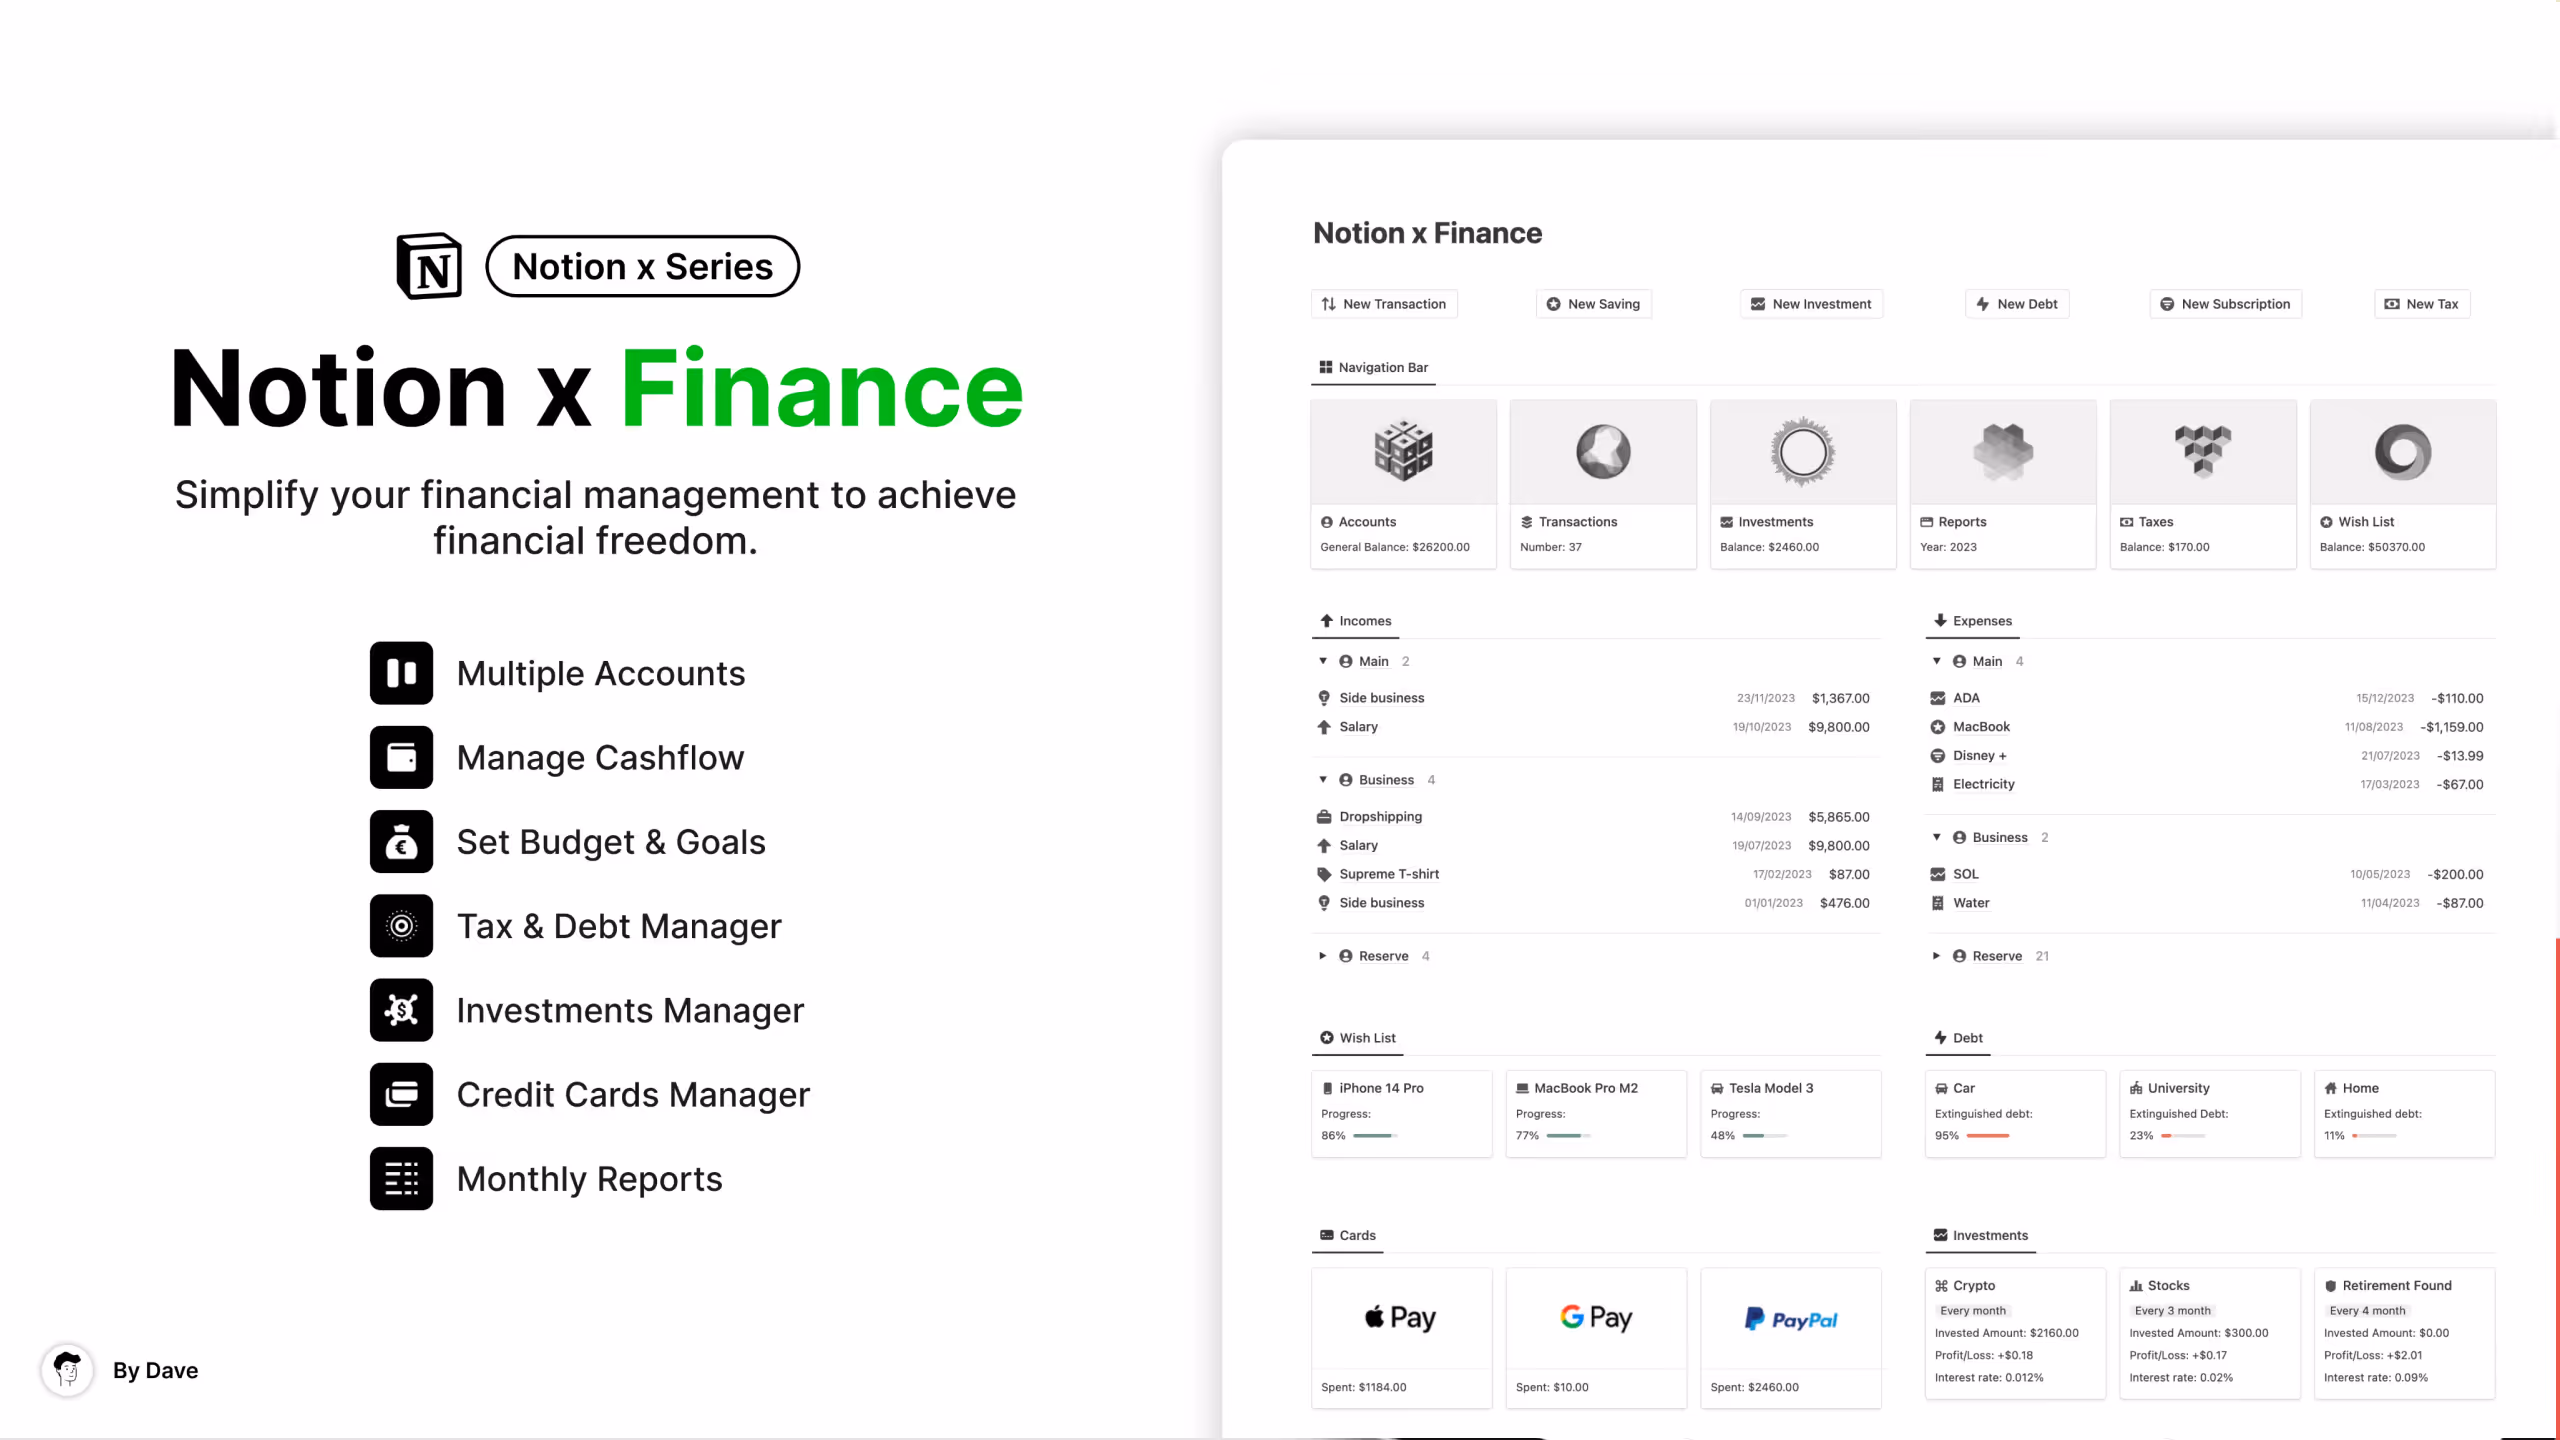Click the MacBook star icon in Expenses
Screen dimensions: 2560x1440
coord(1938,727)
